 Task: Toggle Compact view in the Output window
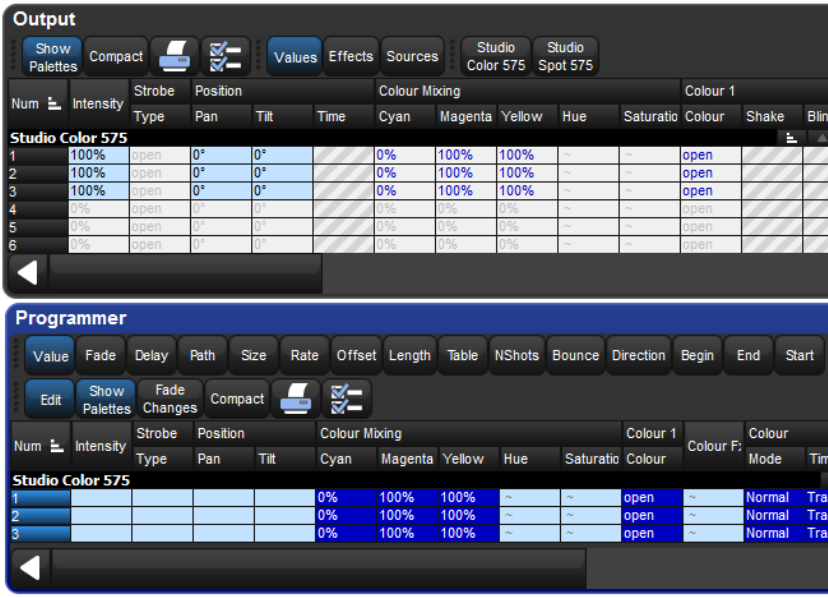coord(116,57)
